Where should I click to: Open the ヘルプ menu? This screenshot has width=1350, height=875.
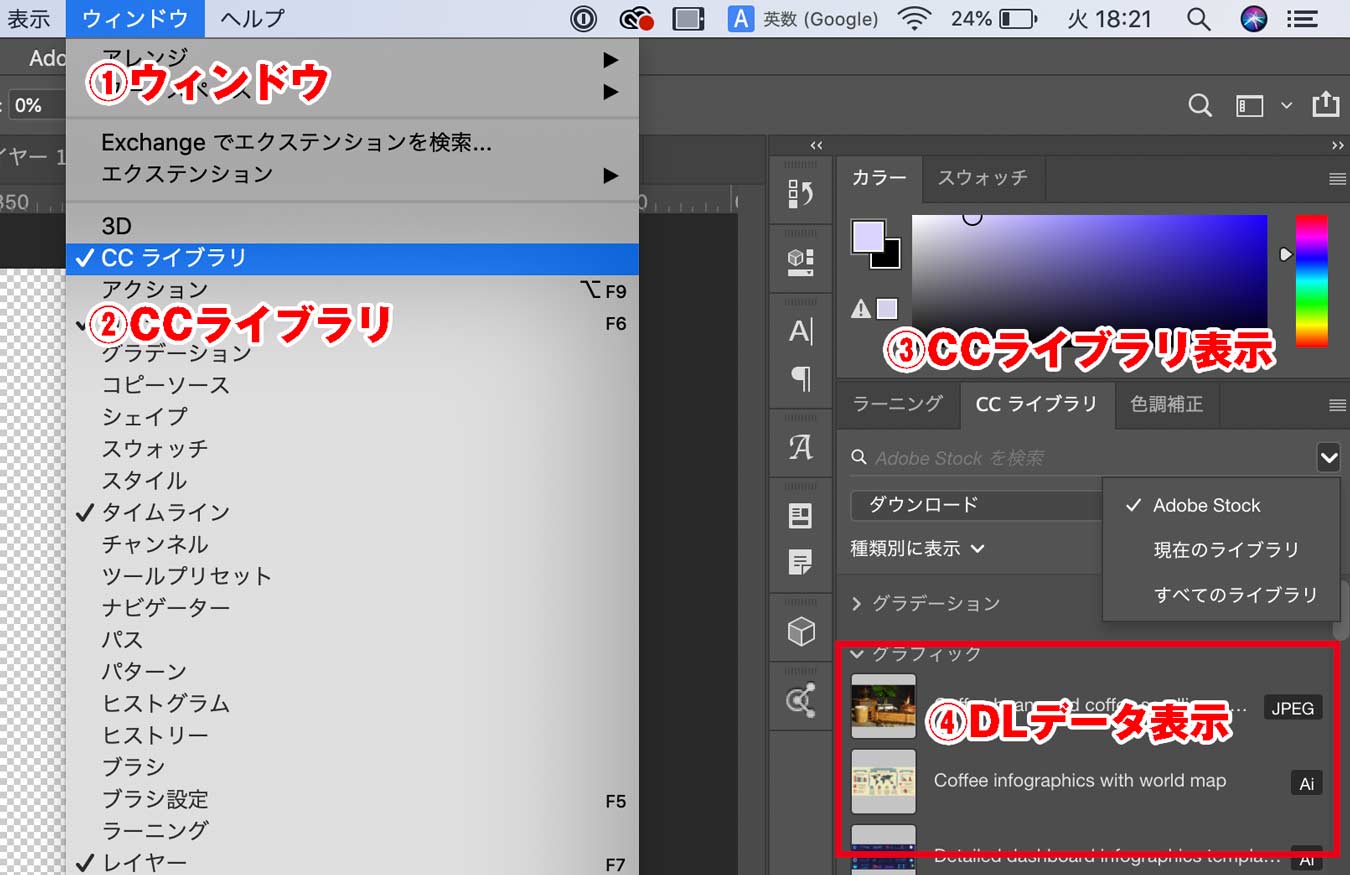click(252, 18)
